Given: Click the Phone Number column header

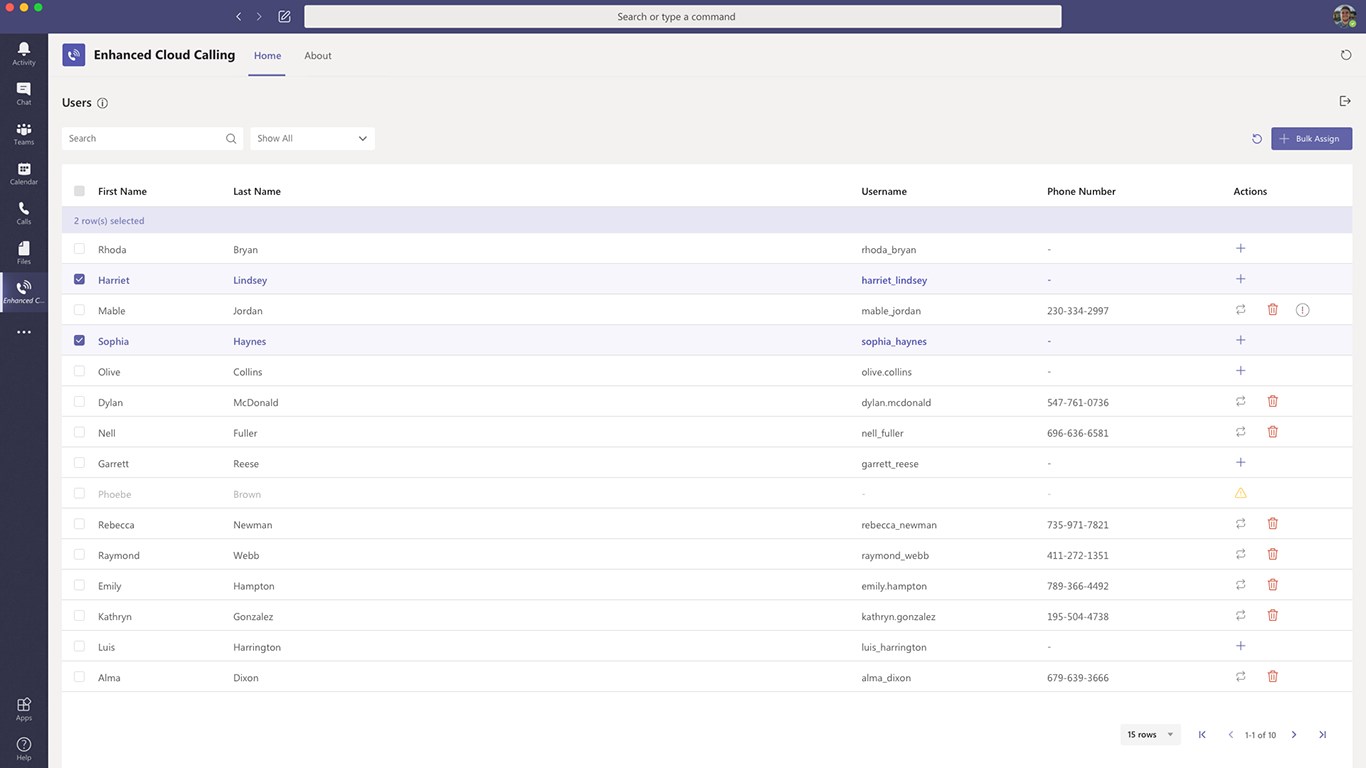Looking at the screenshot, I should tap(1081, 191).
